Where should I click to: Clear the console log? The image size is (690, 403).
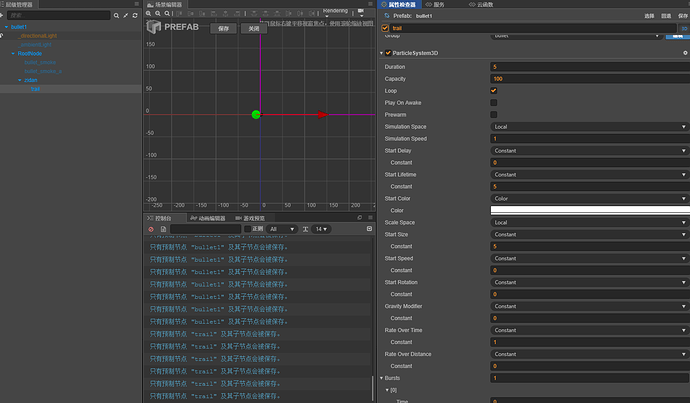click(x=151, y=229)
